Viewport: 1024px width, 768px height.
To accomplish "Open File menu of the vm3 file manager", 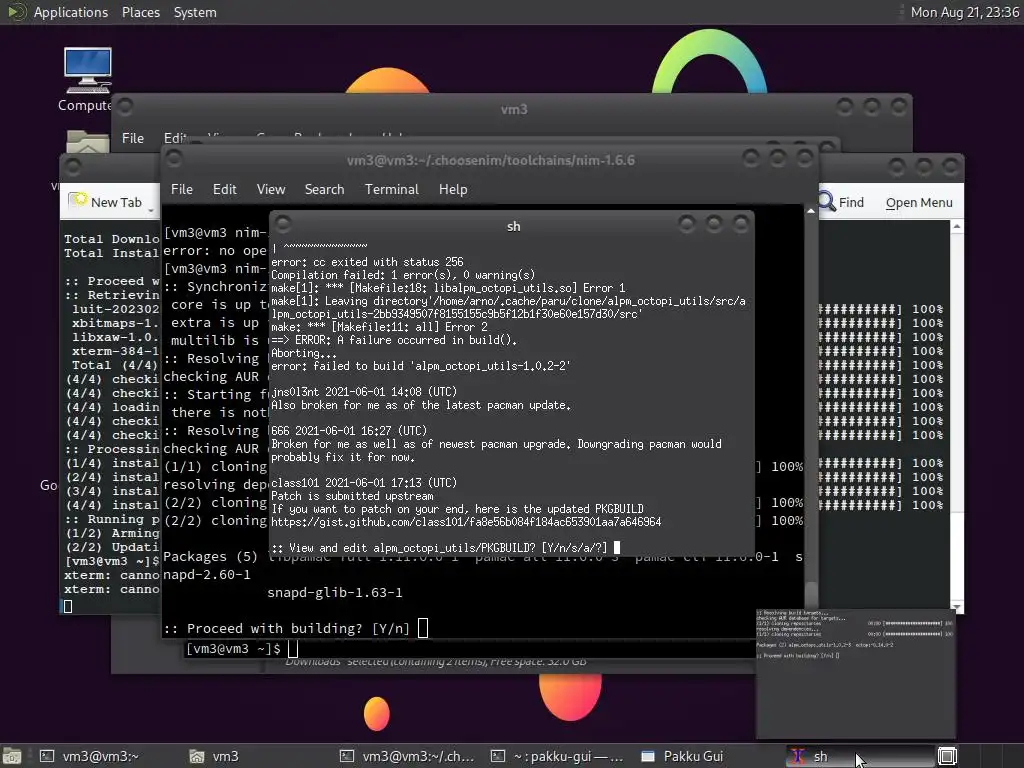I will (133, 138).
